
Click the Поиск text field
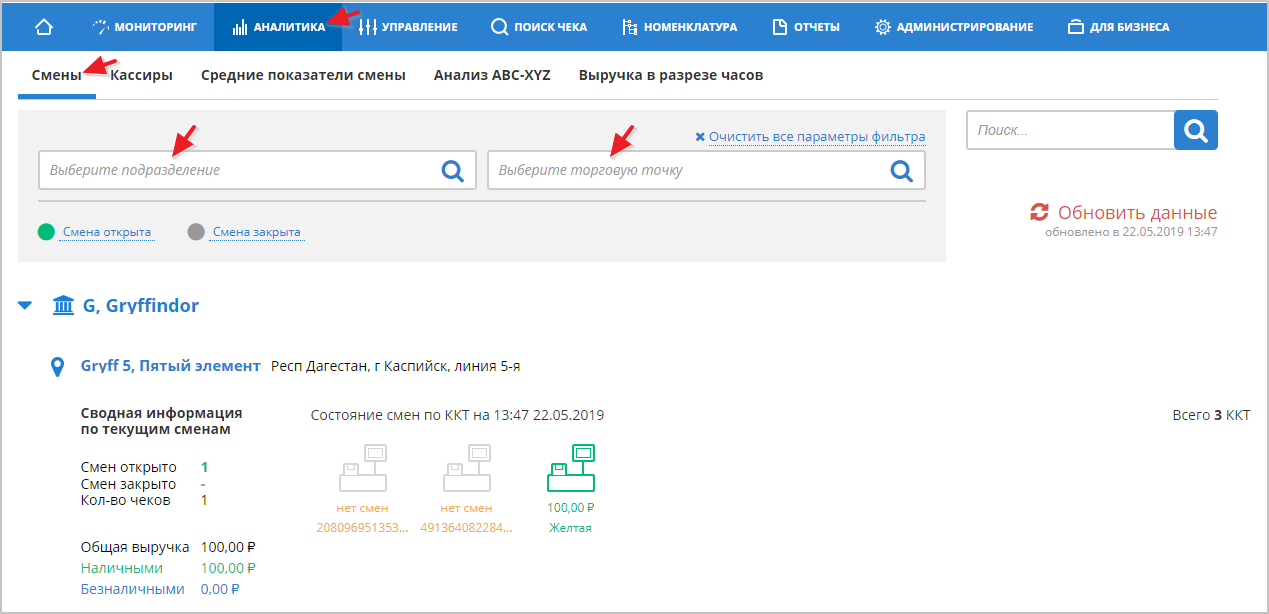[x=1069, y=130]
